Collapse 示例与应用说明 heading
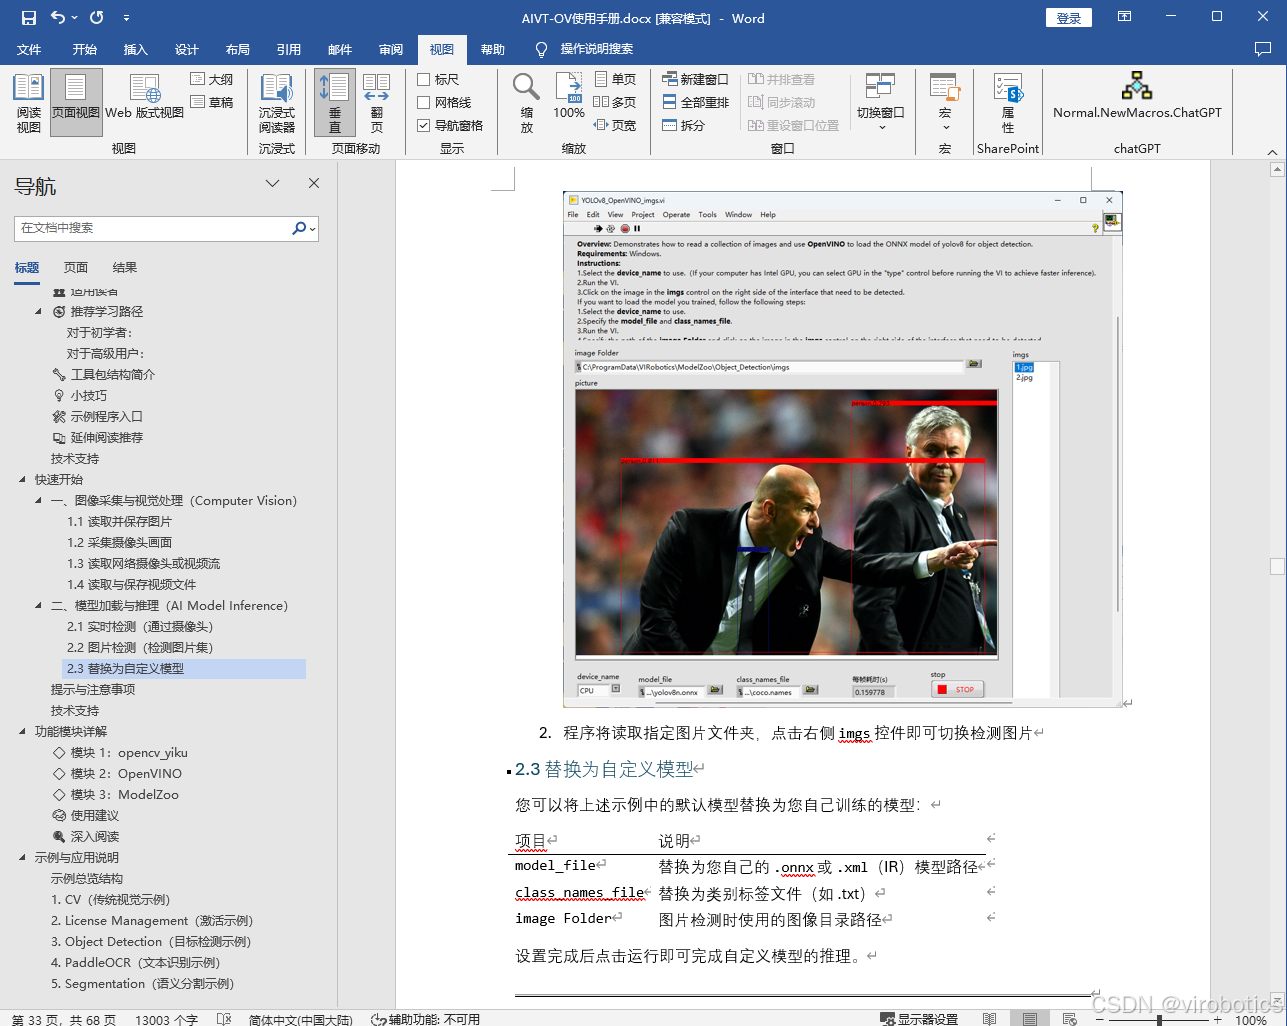1287x1026 pixels. click(22, 858)
